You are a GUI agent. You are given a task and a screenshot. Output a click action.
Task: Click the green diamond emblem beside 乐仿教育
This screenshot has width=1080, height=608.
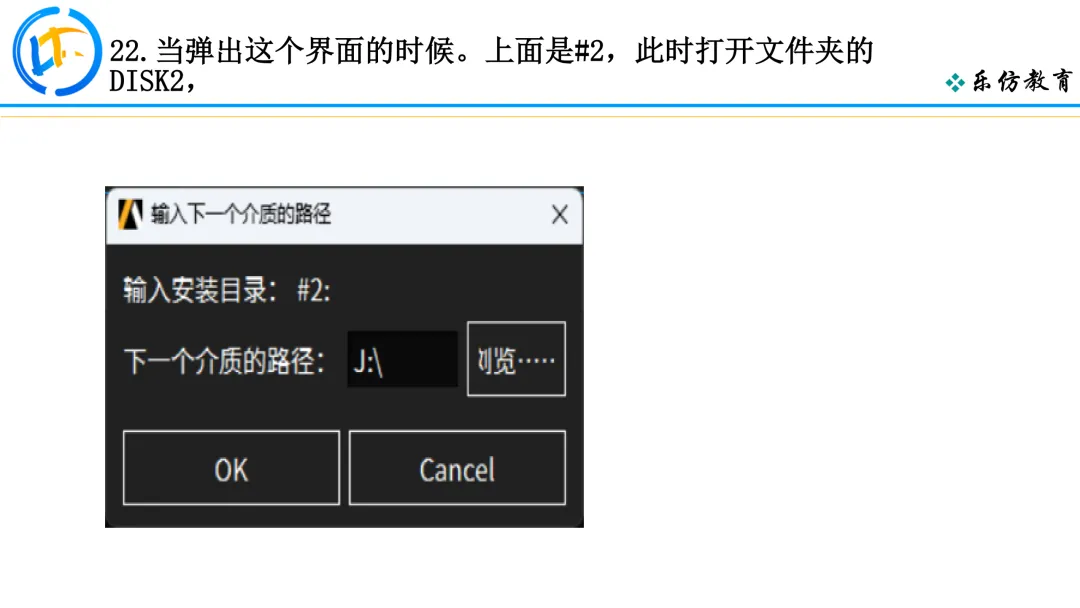(x=955, y=83)
